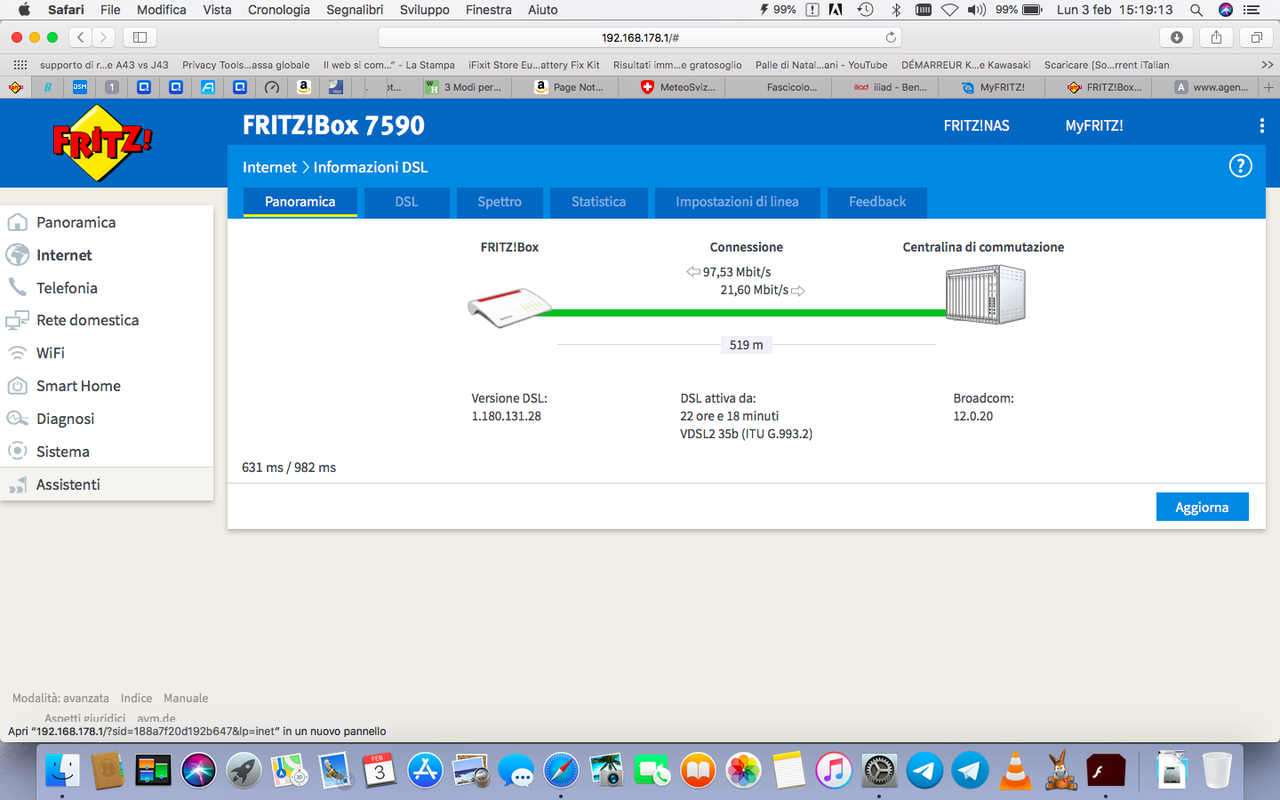Open the Segnalibri menu

(357, 10)
